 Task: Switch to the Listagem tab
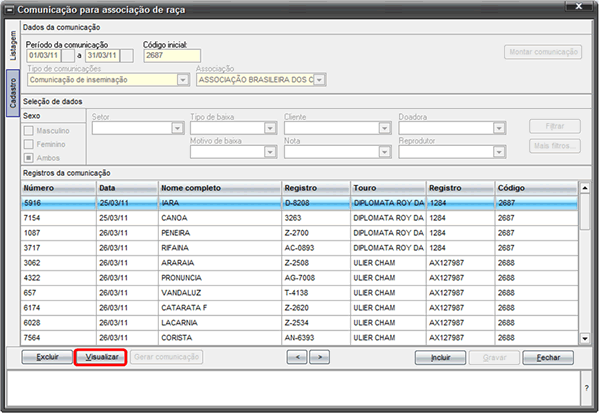(x=13, y=45)
